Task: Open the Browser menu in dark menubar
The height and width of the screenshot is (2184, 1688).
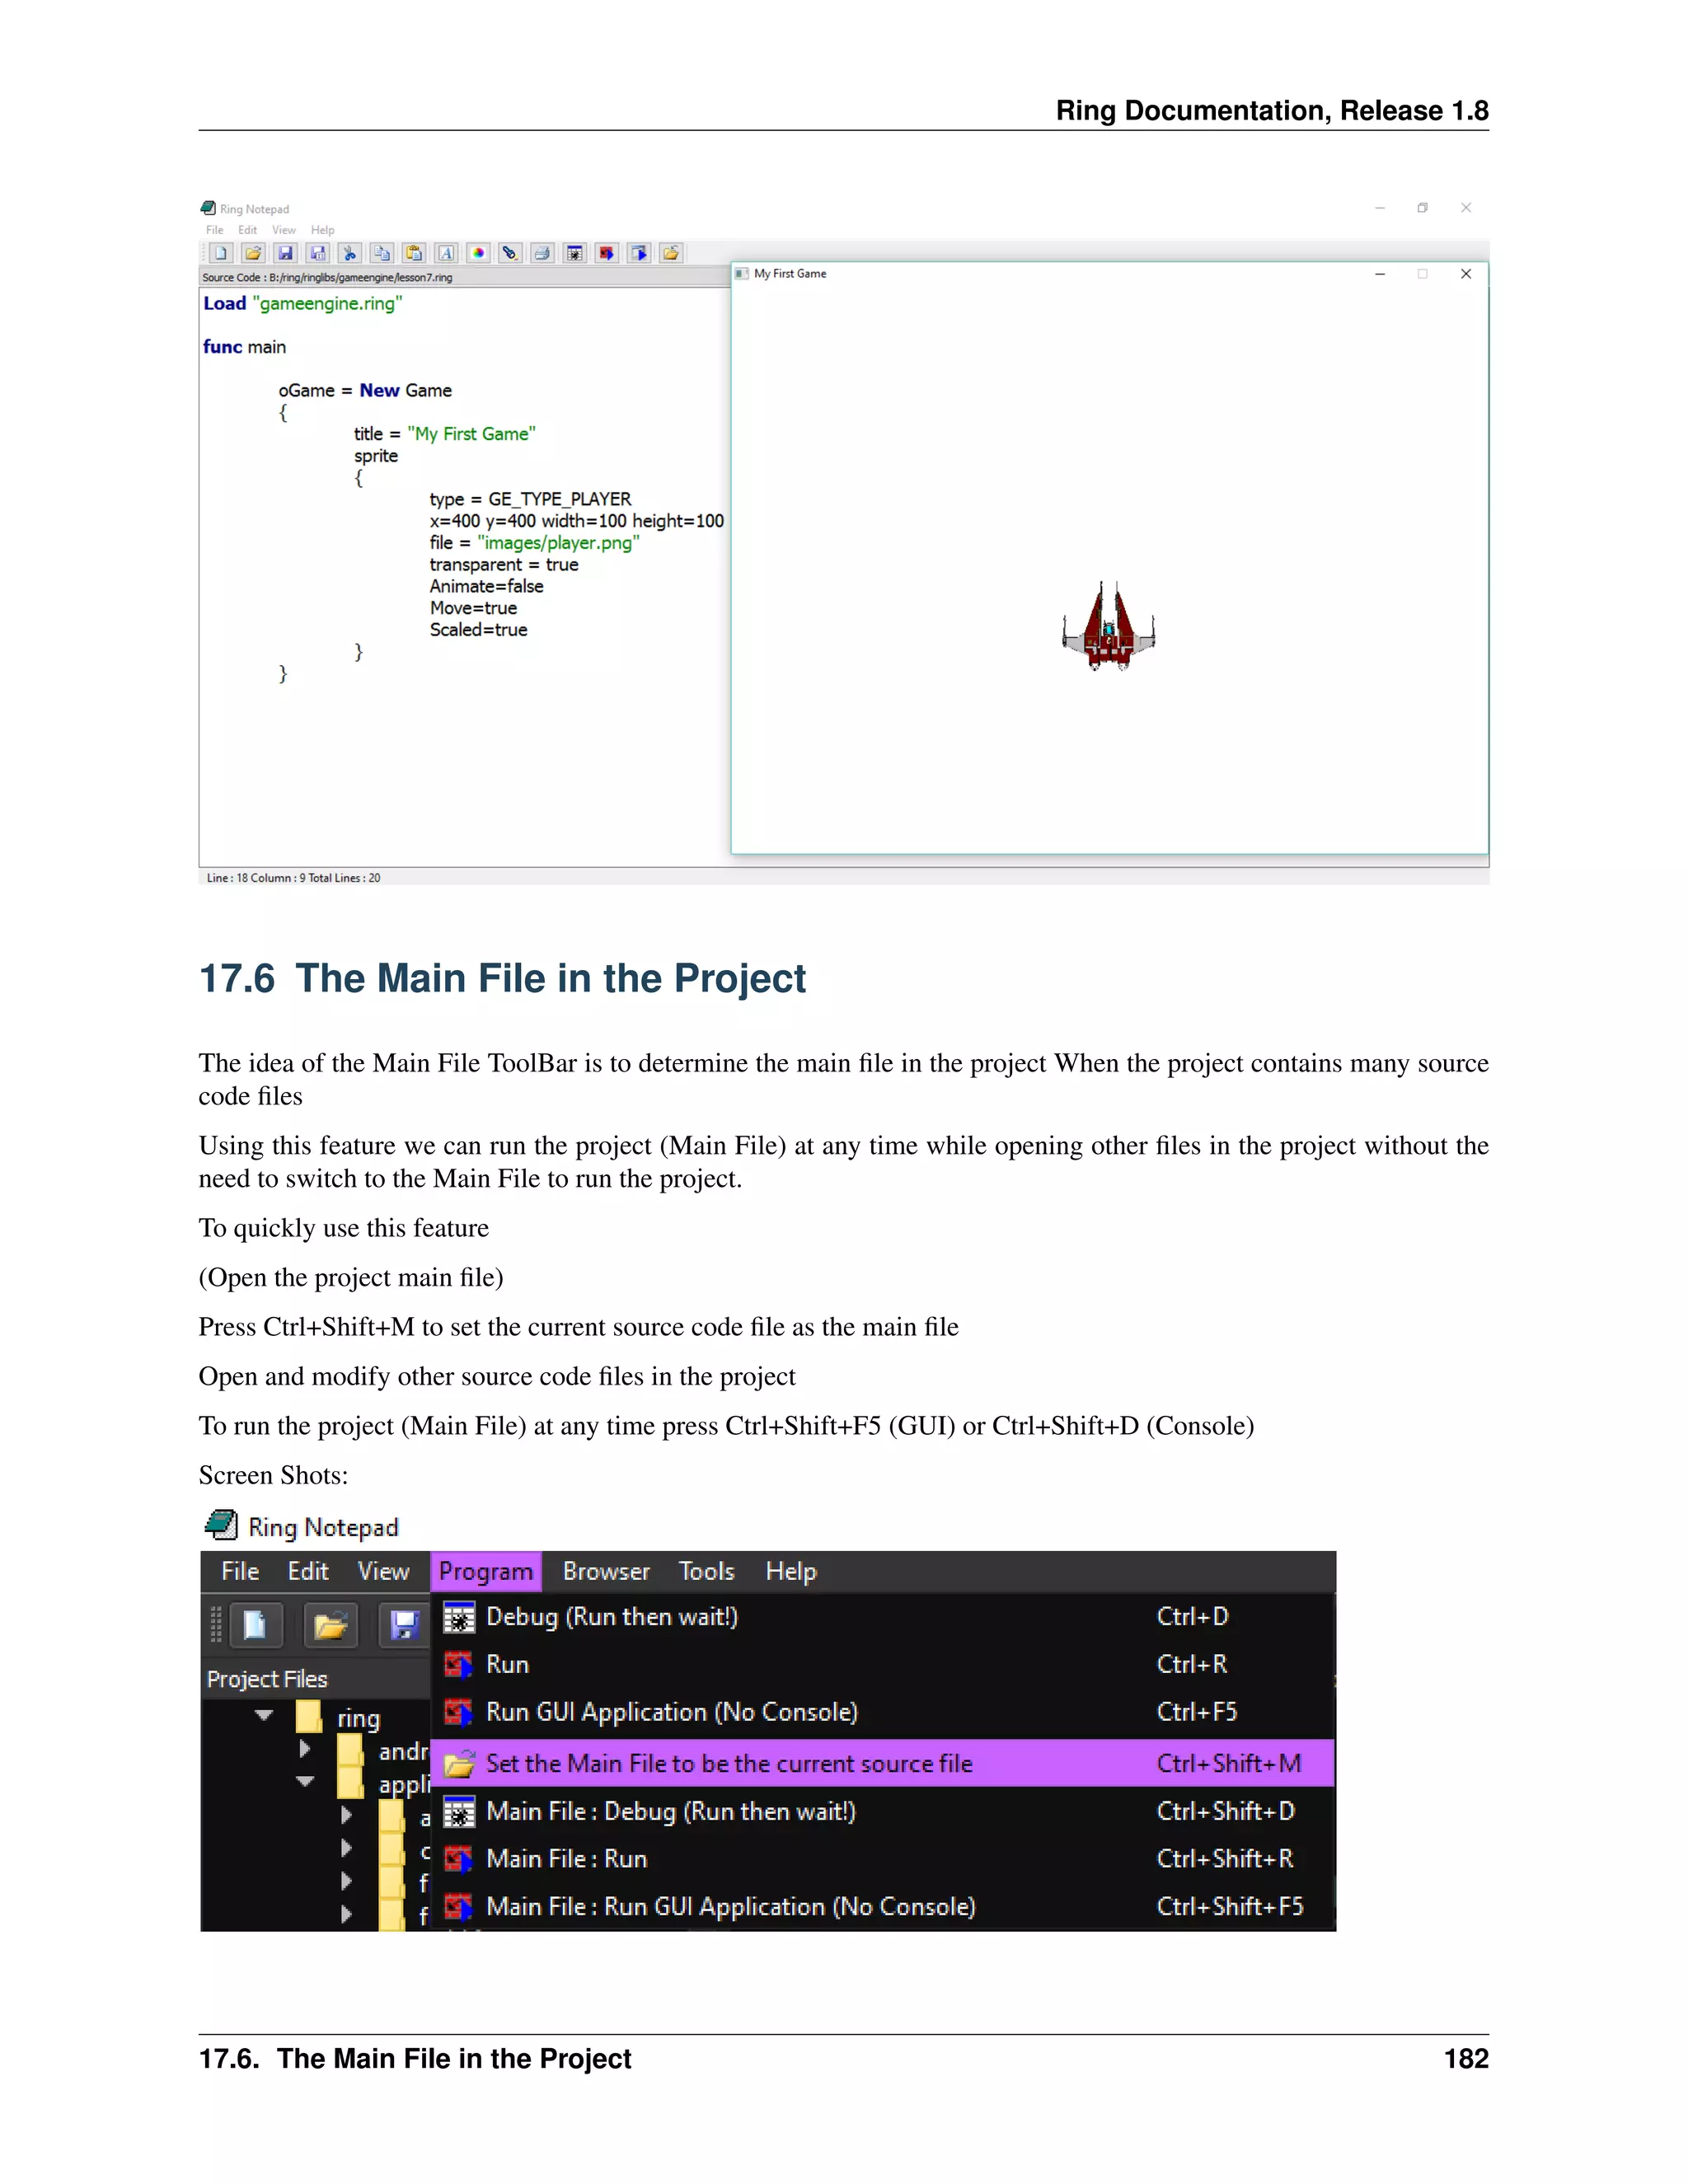Action: 605,1571
